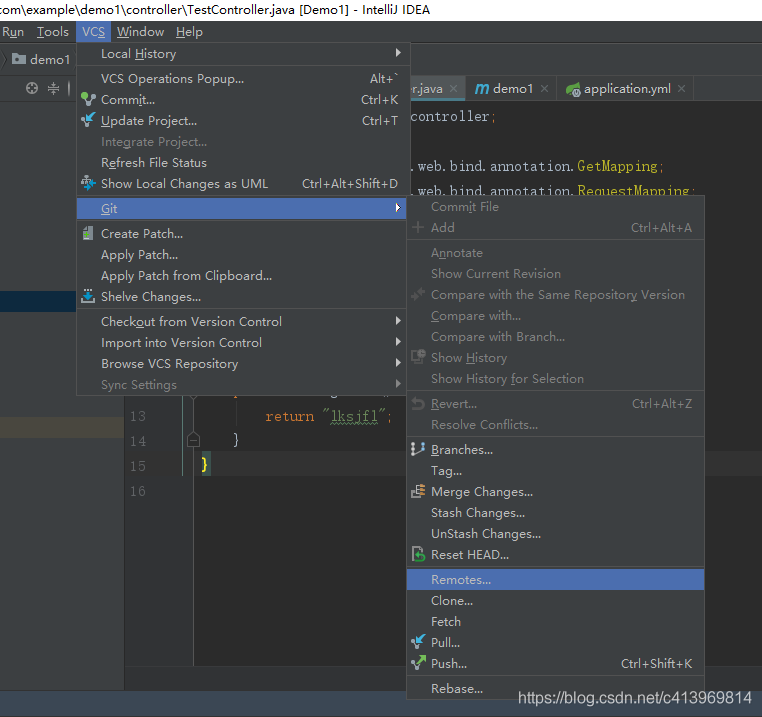Select Import into Version Control
This screenshot has width=762, height=717.
pyautogui.click(x=242, y=343)
